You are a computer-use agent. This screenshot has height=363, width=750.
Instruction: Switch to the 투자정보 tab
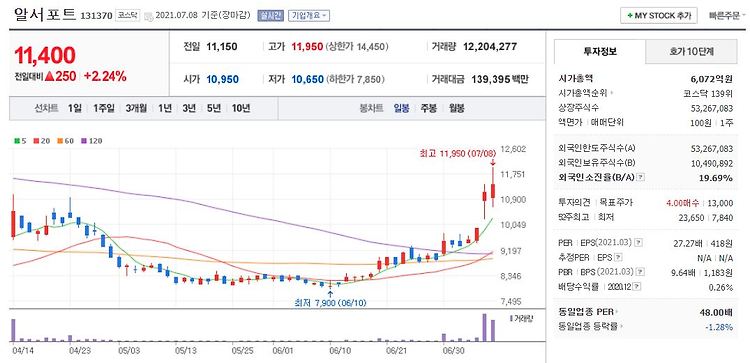tap(600, 52)
